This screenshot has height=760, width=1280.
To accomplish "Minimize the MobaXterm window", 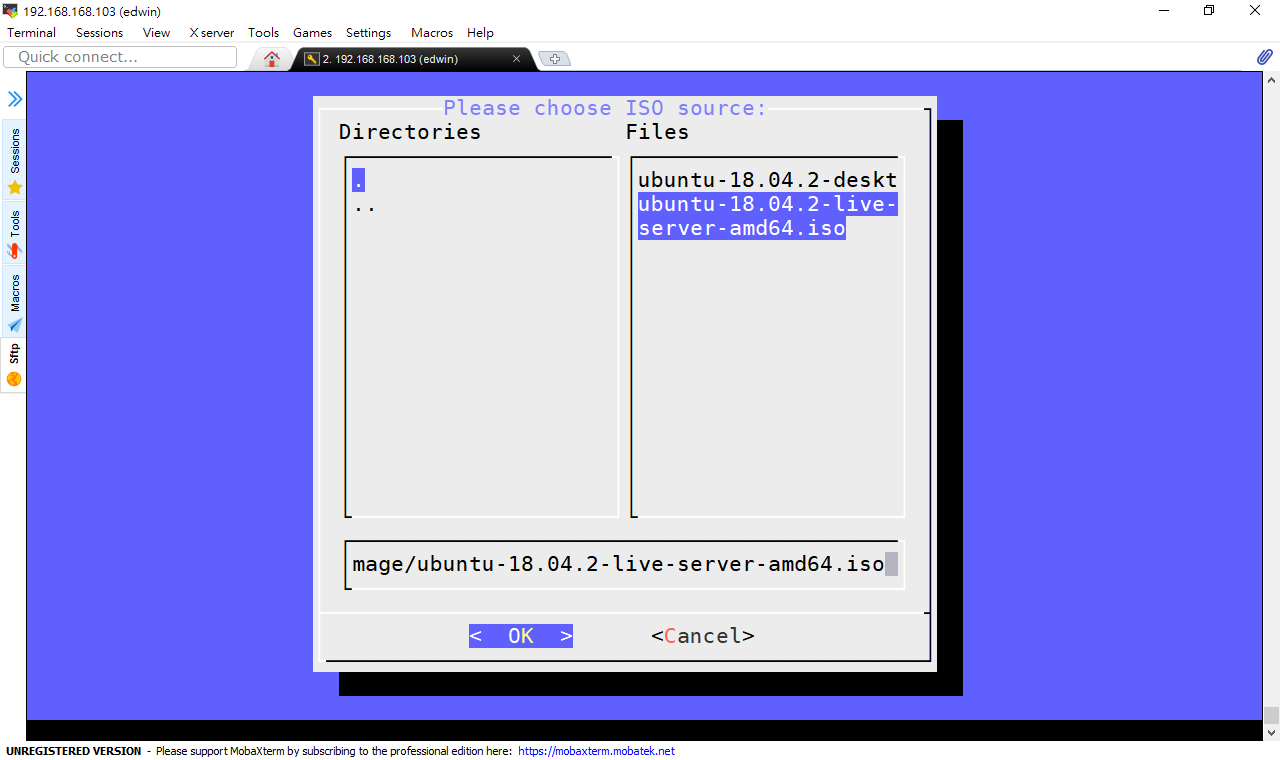I will click(x=1163, y=11).
